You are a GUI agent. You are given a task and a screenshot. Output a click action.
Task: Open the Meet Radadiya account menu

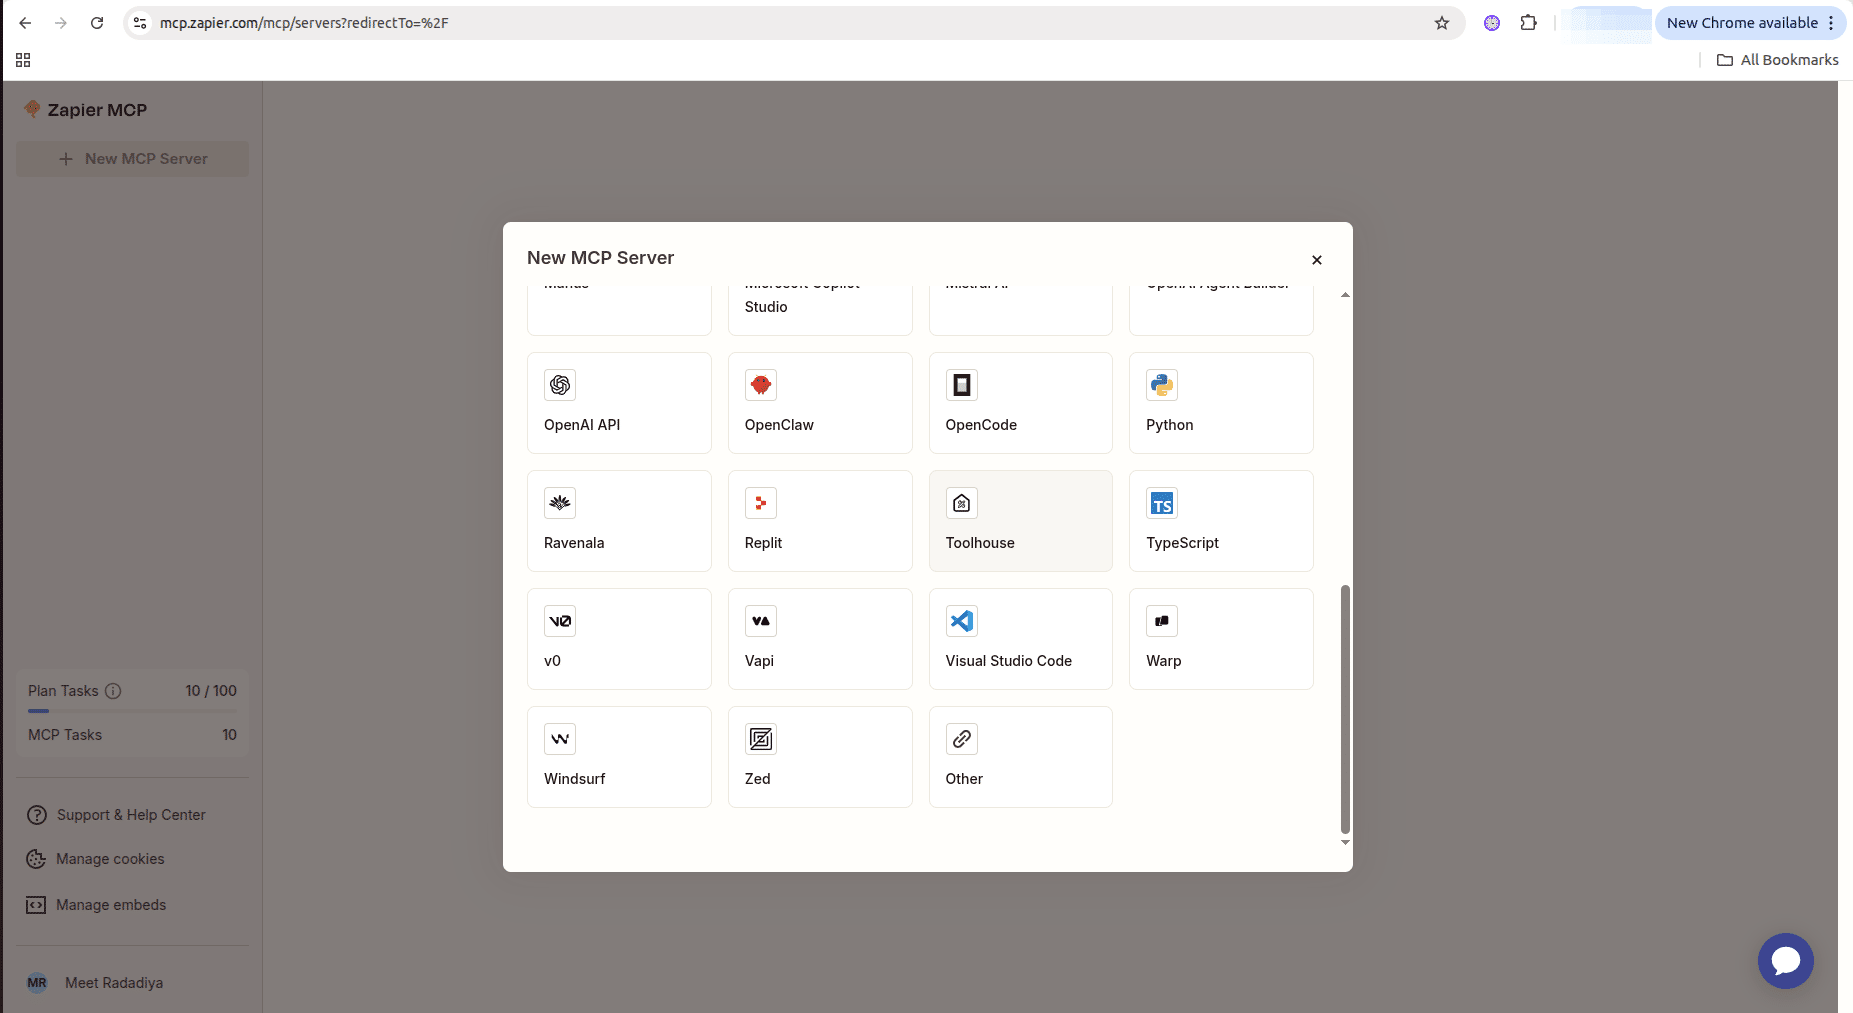click(96, 983)
